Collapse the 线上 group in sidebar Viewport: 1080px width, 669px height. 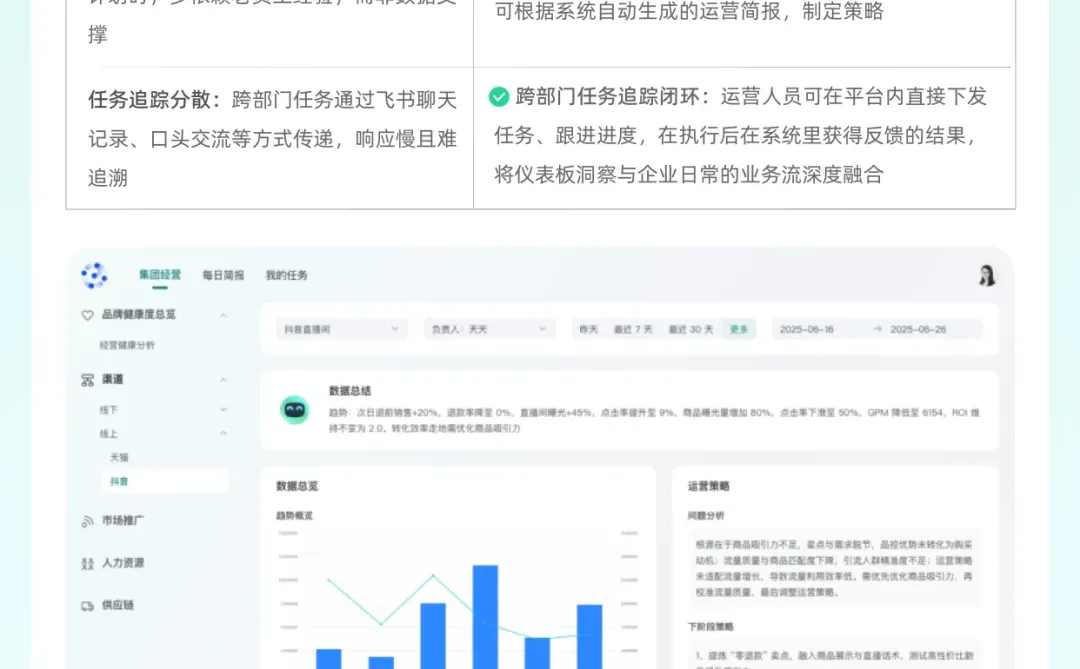coord(221,433)
